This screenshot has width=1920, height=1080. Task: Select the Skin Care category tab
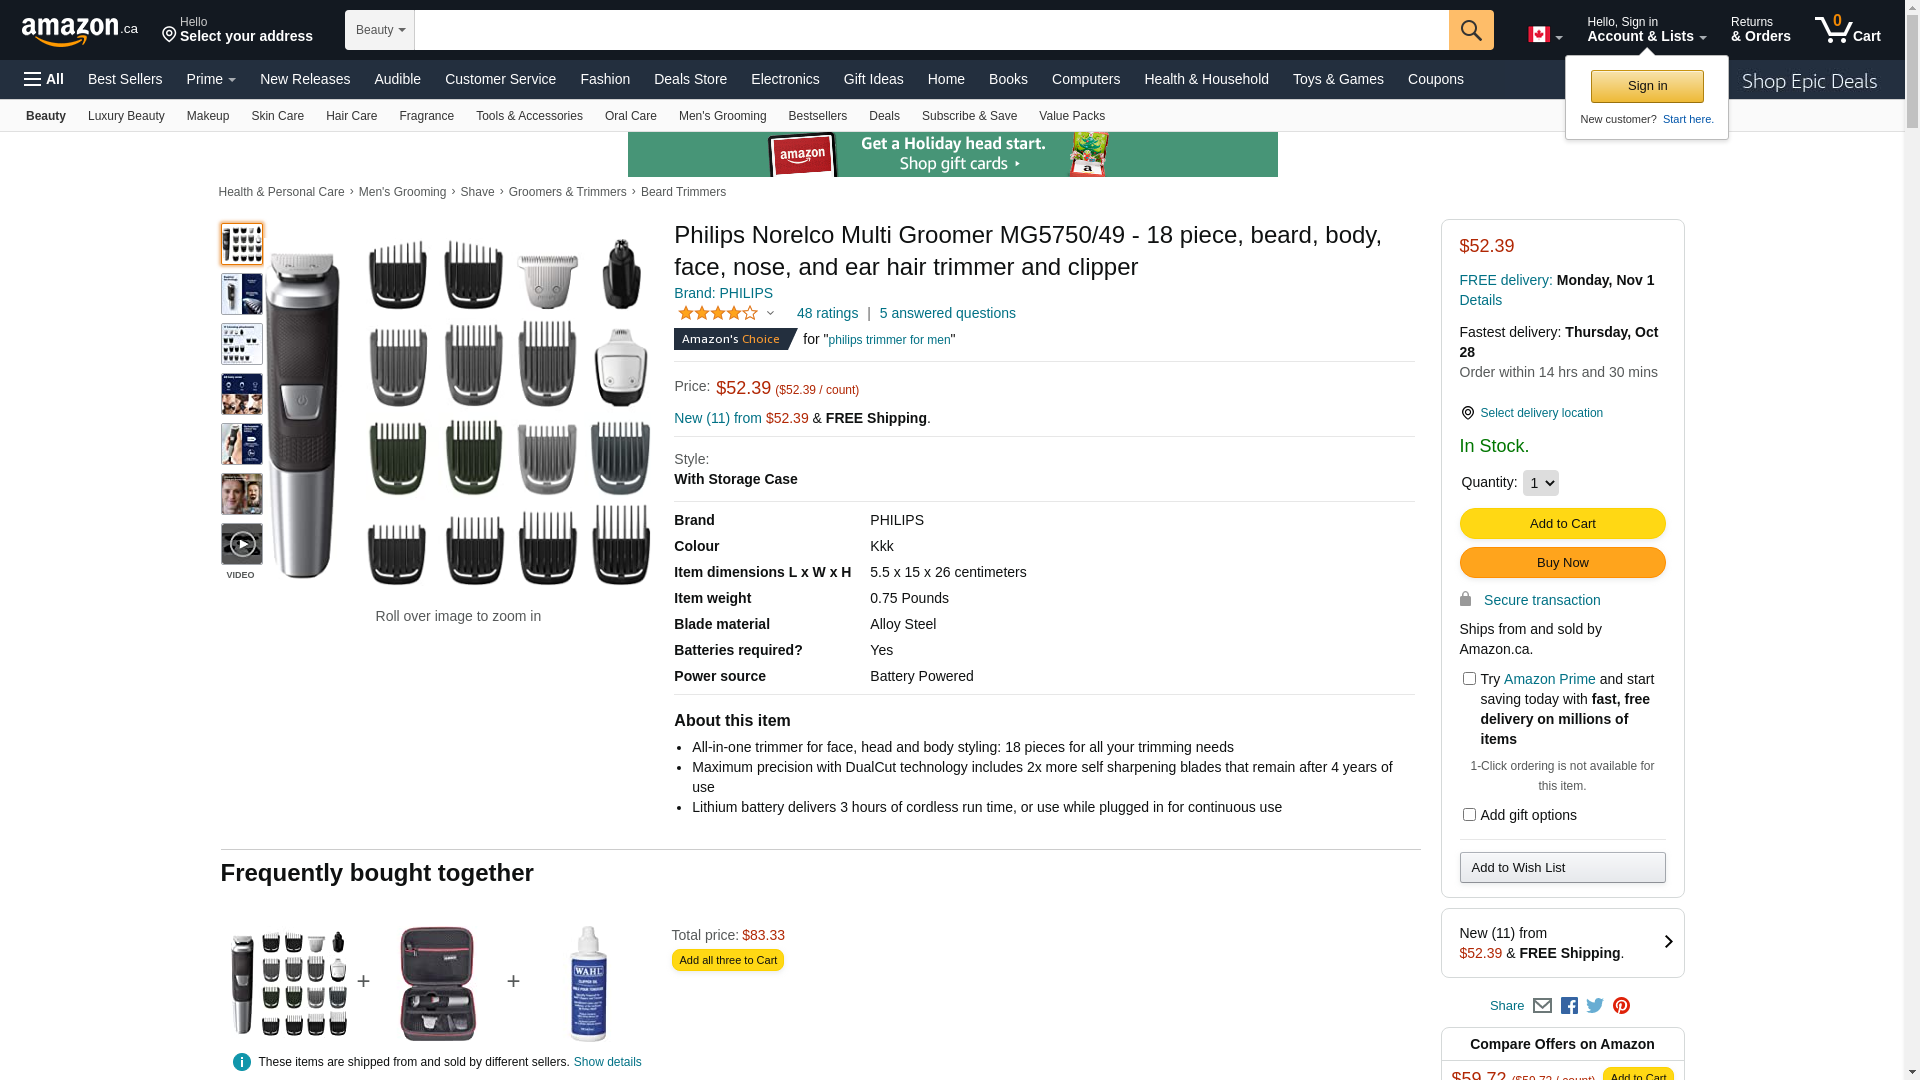[277, 116]
